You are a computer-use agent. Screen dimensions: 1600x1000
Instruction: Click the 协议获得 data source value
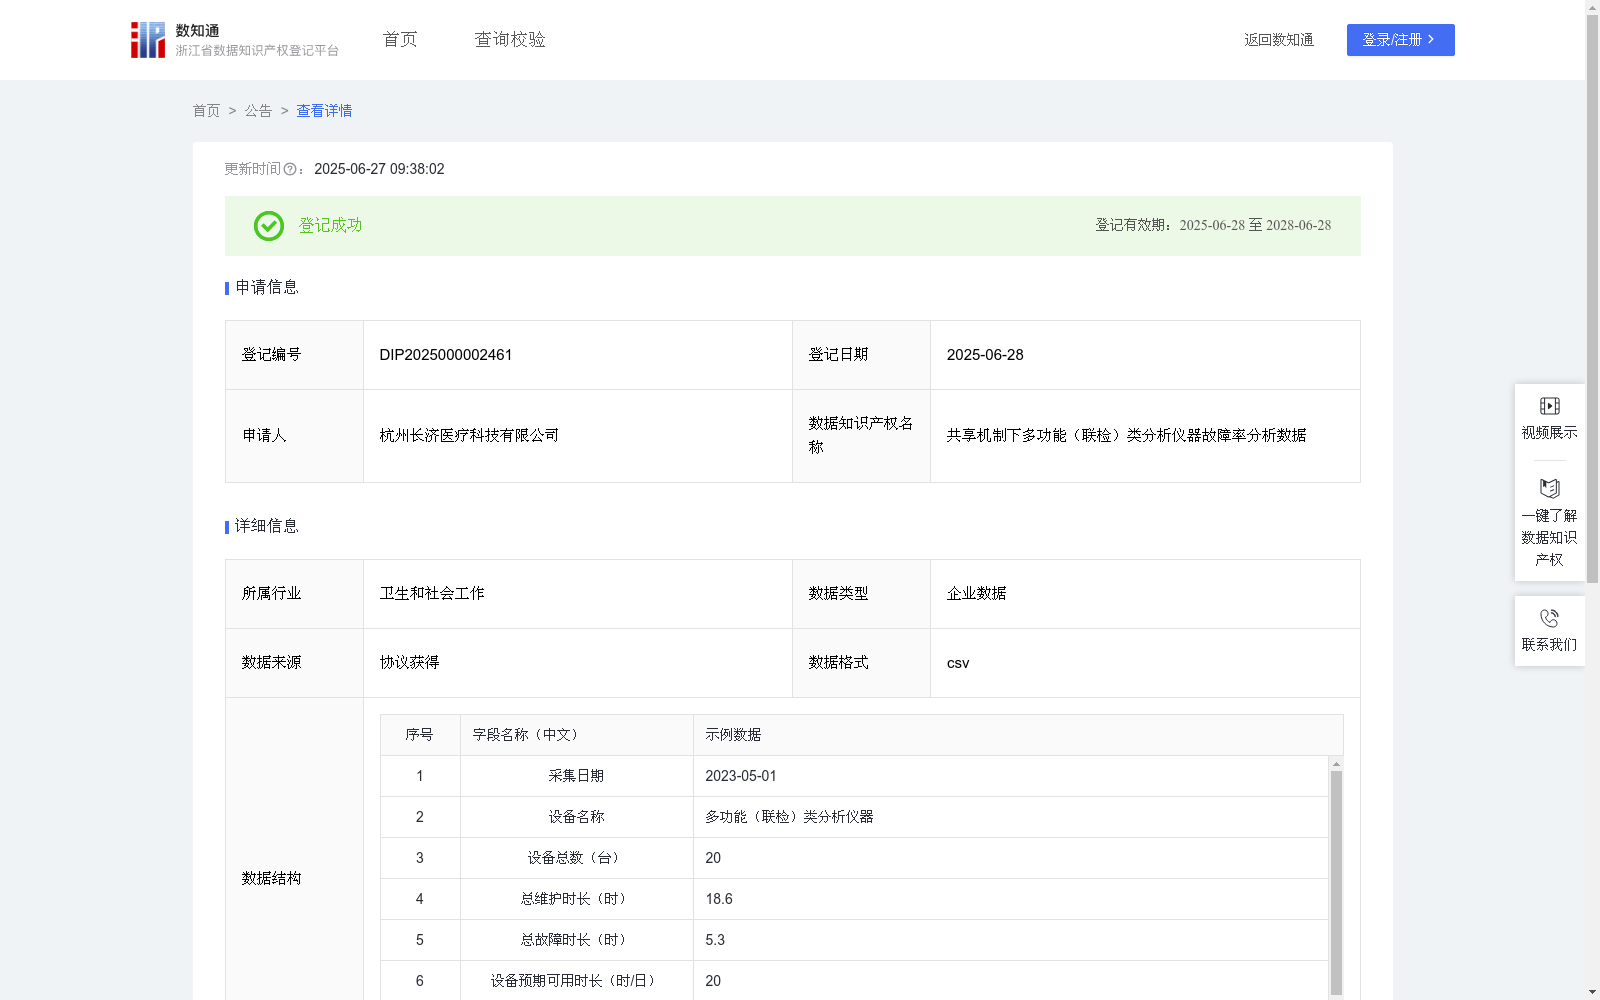point(409,663)
